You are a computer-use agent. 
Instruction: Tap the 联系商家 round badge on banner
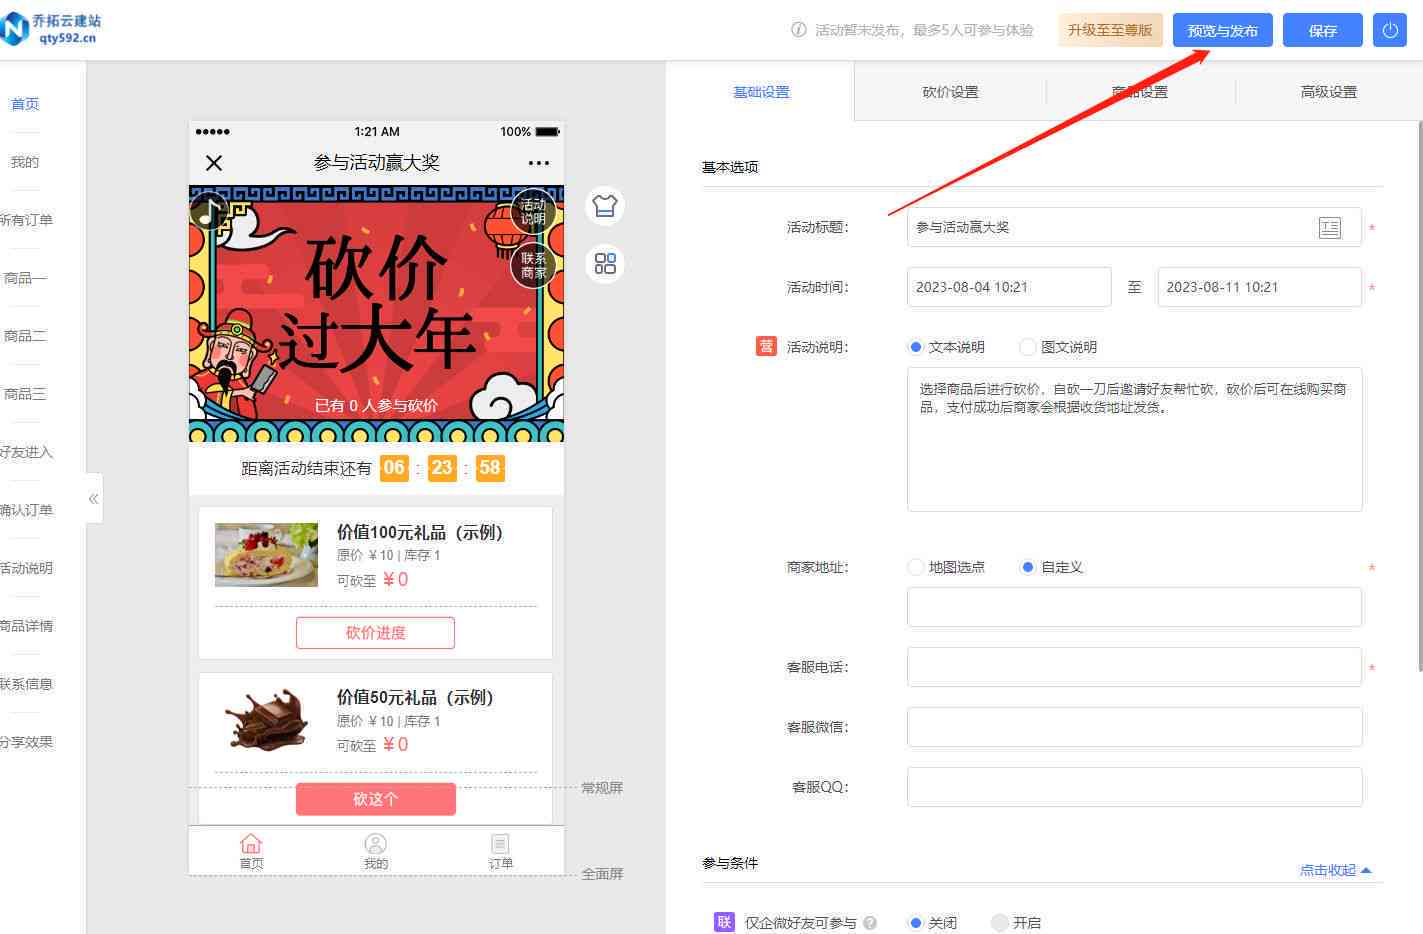pos(533,265)
